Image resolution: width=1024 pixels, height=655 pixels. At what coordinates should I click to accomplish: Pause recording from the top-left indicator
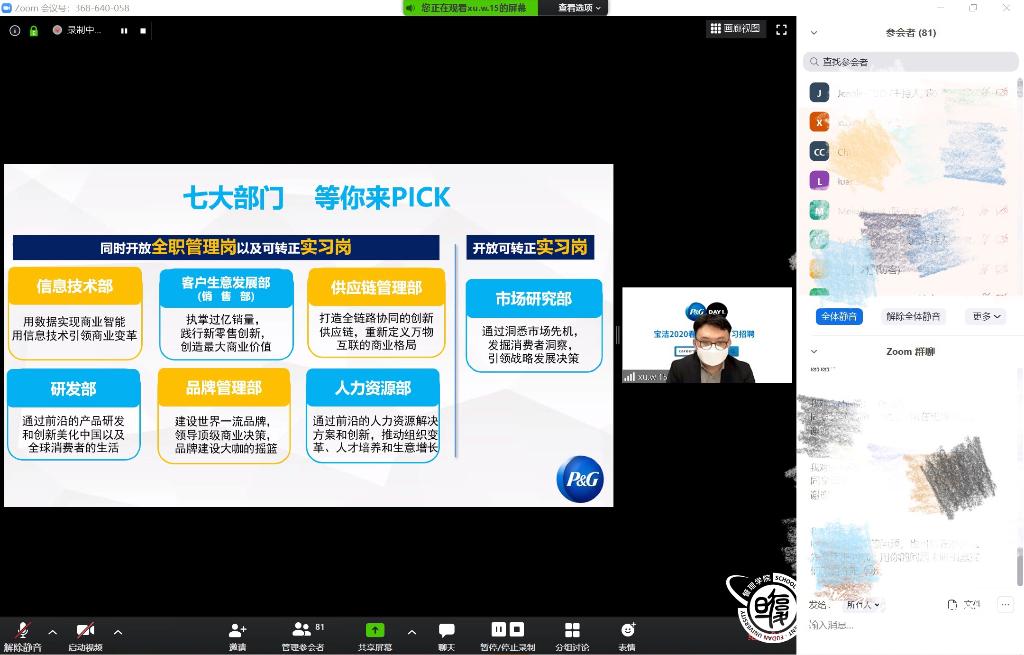click(x=124, y=31)
